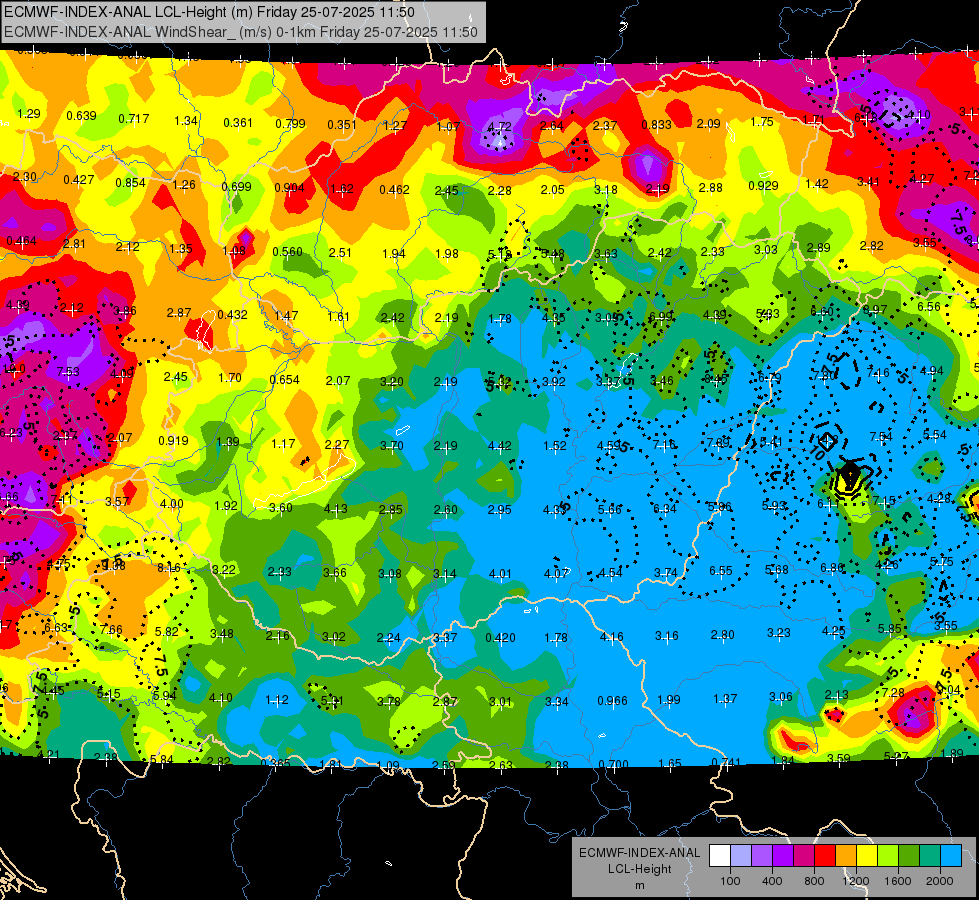Click the LCL-Height title line at top
The image size is (979, 900).
click(x=209, y=12)
